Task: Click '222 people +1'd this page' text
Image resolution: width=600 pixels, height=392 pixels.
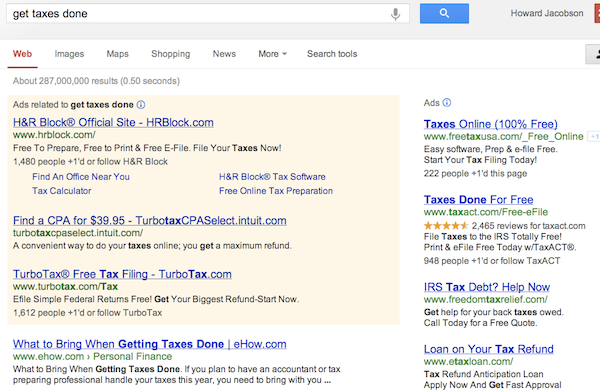Action: [475, 173]
